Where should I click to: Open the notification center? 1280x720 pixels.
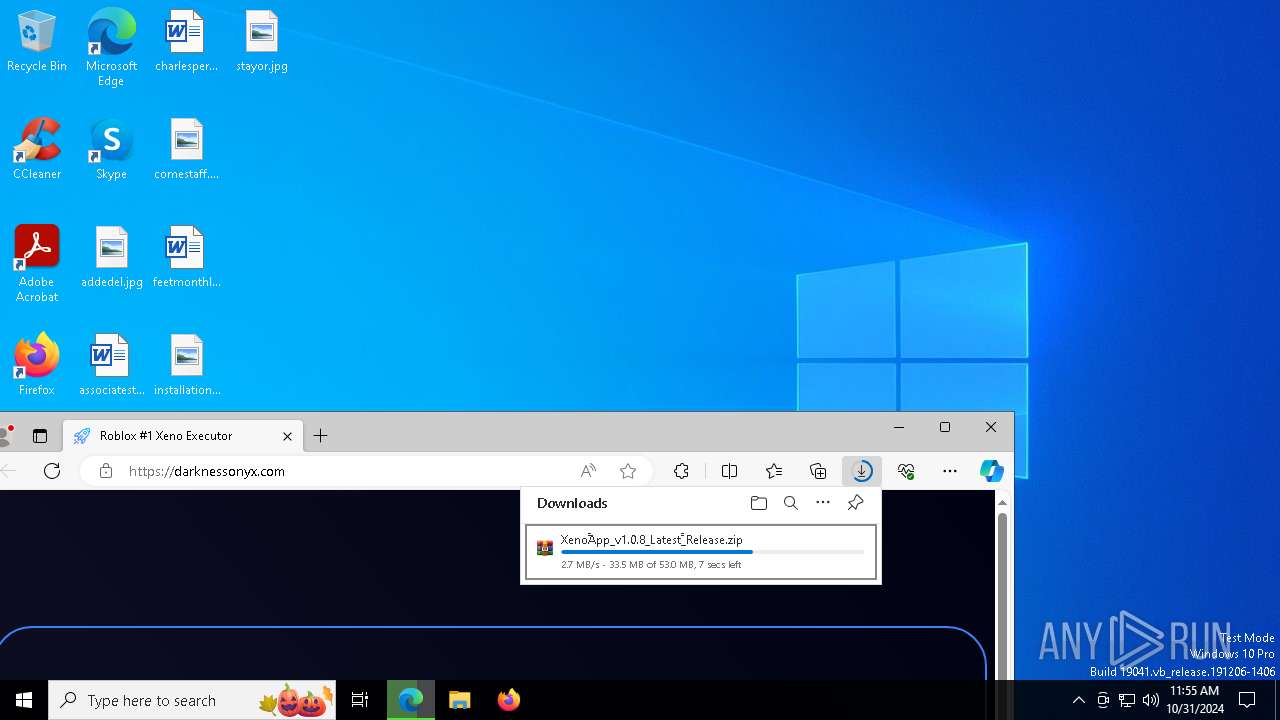(1247, 700)
